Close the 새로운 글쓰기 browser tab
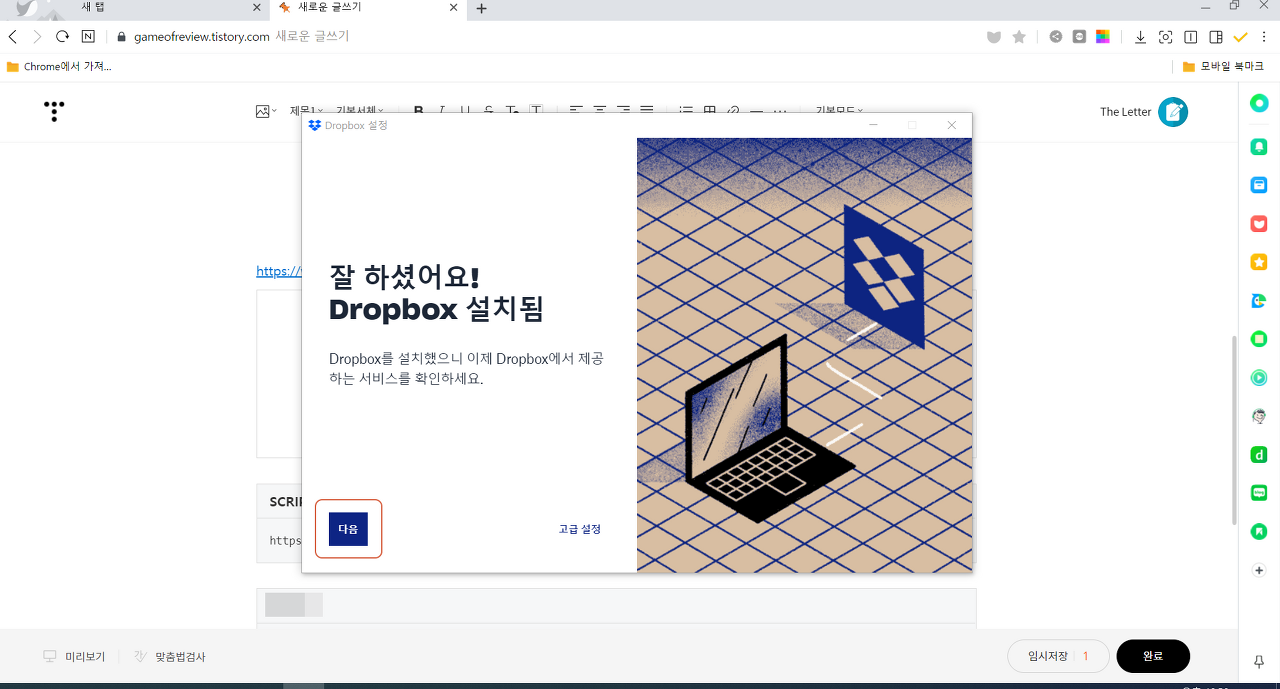 coord(453,8)
